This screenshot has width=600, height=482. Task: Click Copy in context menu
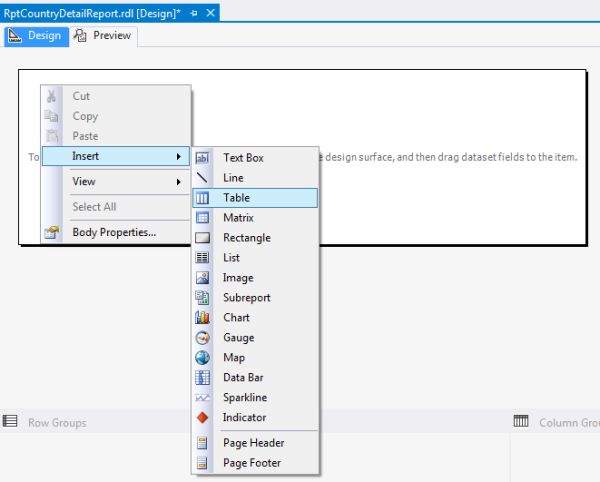(x=116, y=116)
